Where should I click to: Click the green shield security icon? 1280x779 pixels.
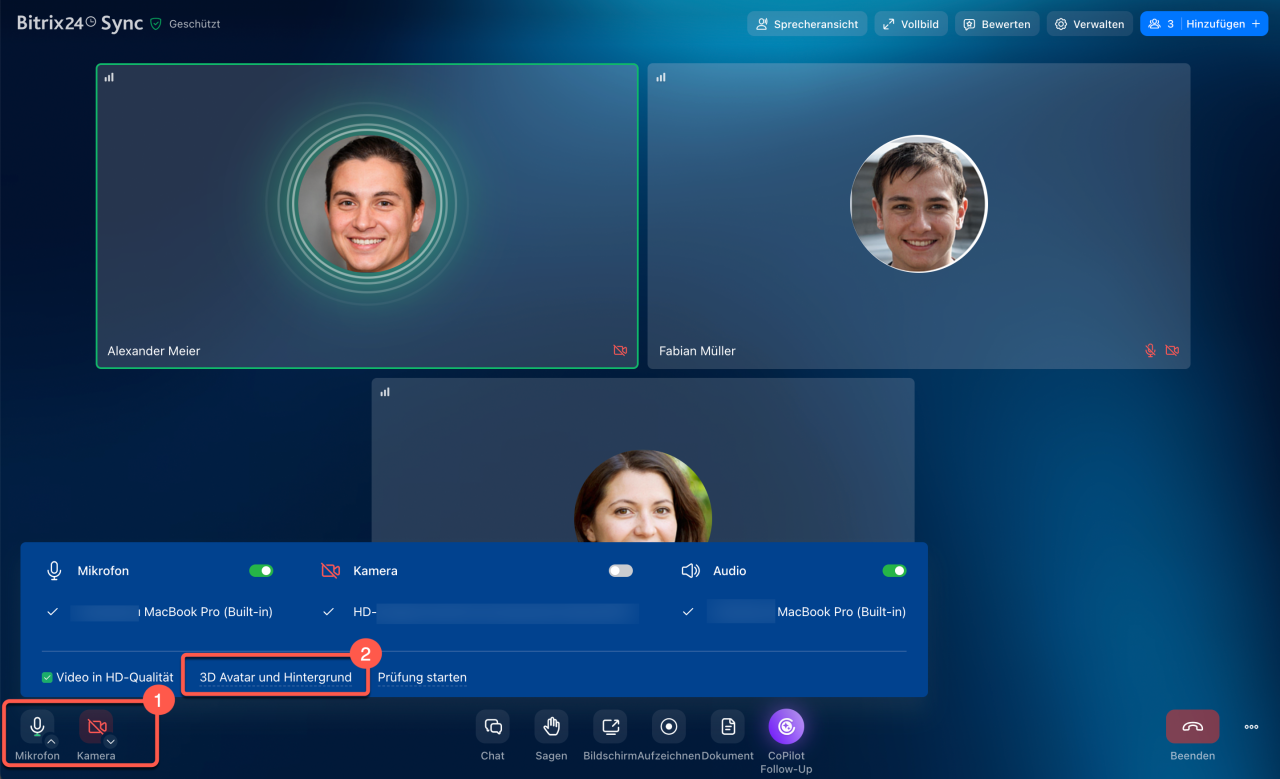[156, 23]
